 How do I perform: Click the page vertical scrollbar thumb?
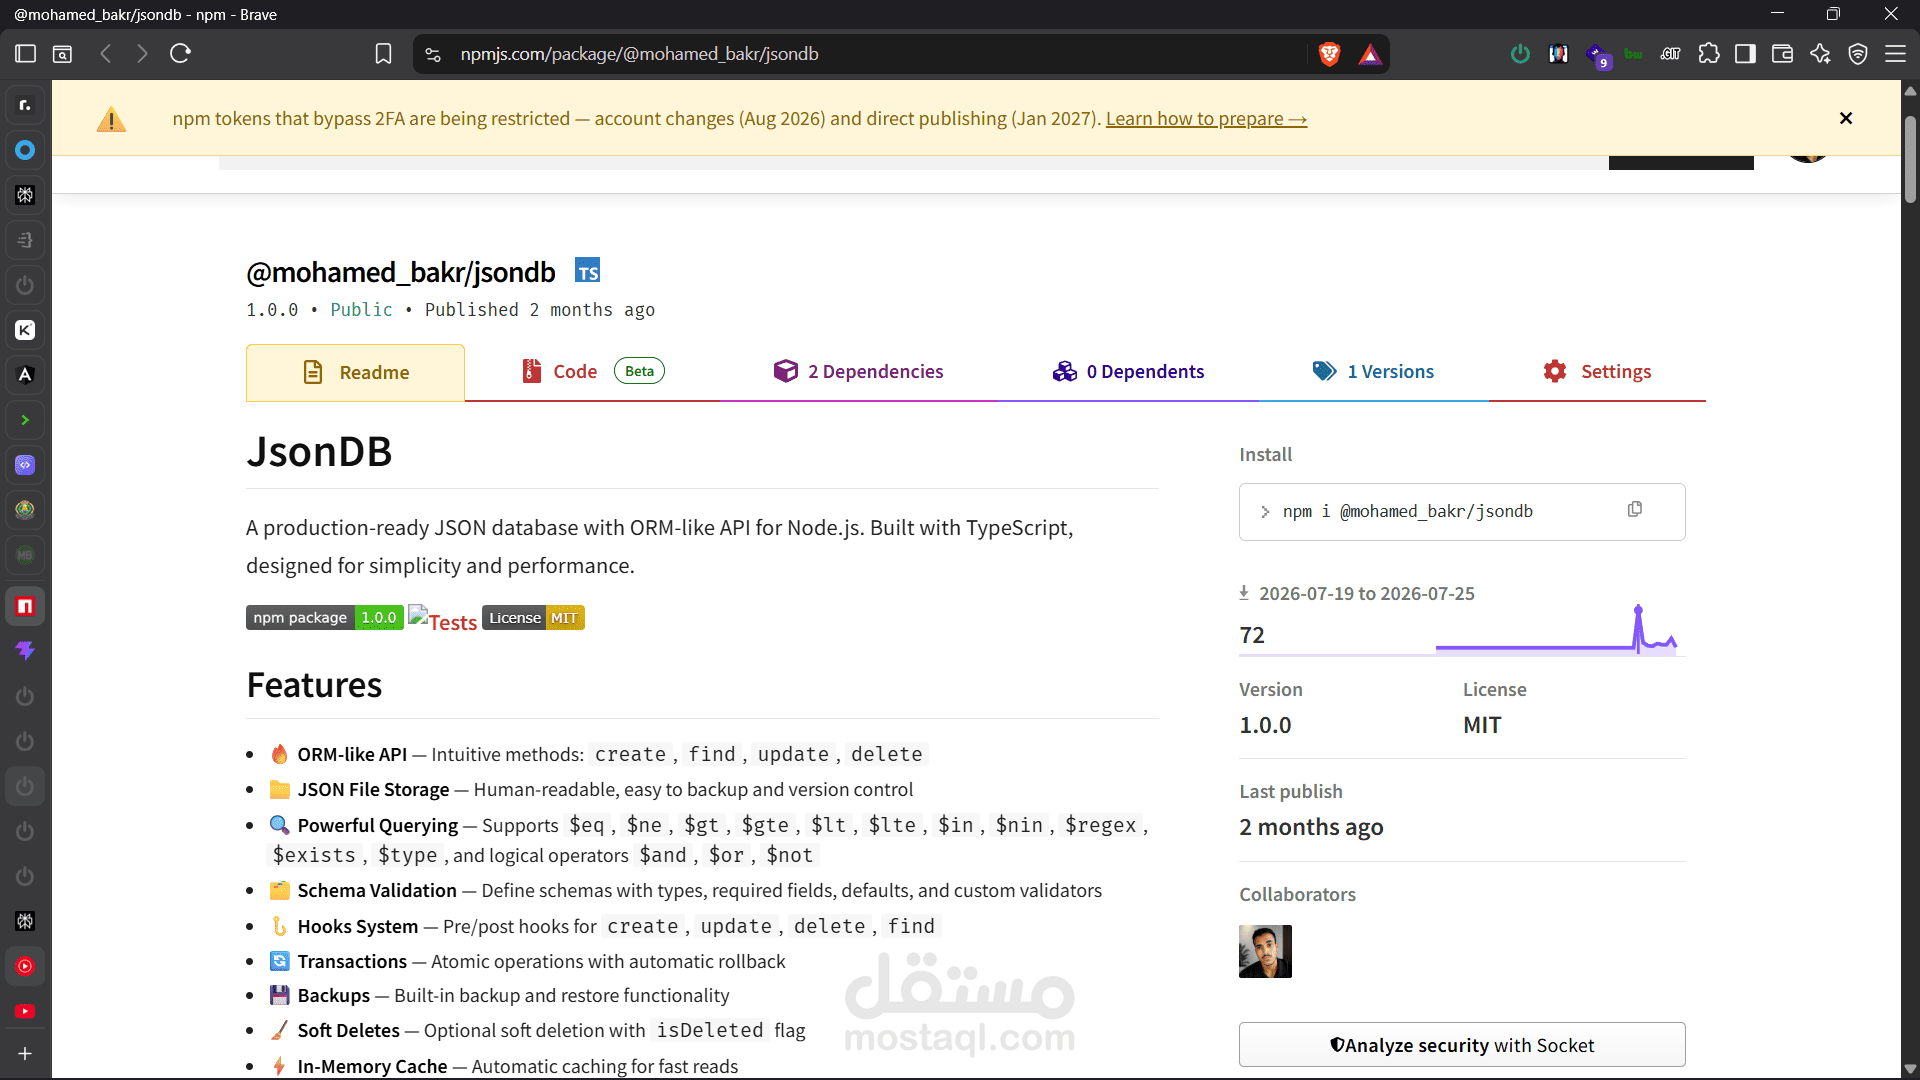(x=1910, y=160)
